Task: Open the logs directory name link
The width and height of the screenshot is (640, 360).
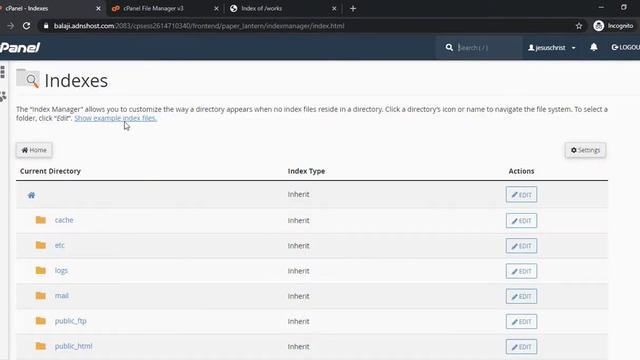Action: (61, 271)
